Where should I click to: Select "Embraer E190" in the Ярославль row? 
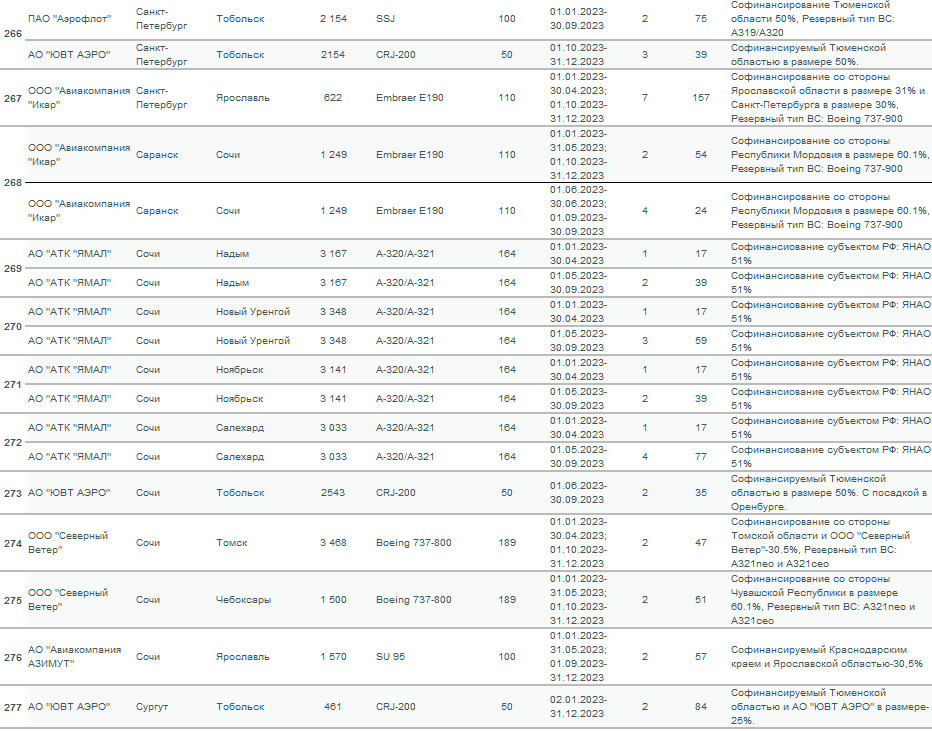click(x=410, y=97)
